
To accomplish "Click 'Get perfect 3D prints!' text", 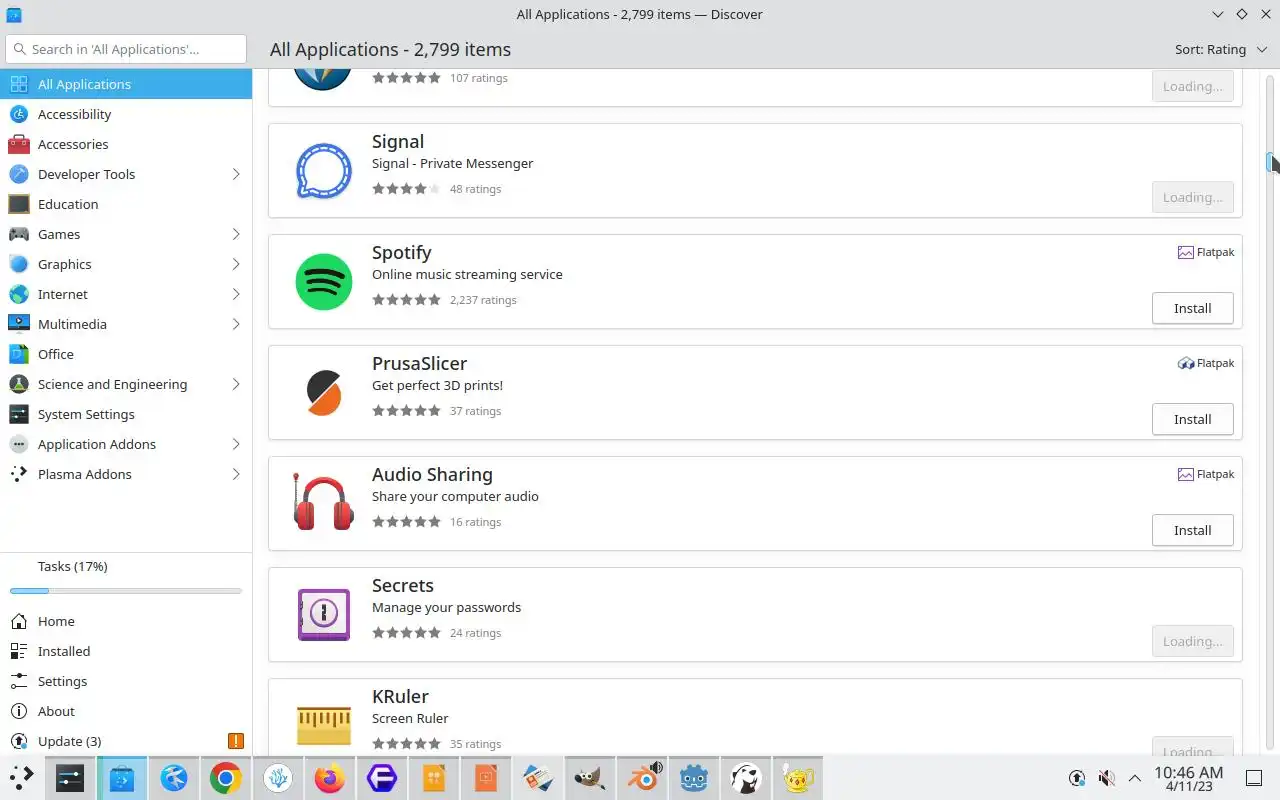I will point(437,386).
